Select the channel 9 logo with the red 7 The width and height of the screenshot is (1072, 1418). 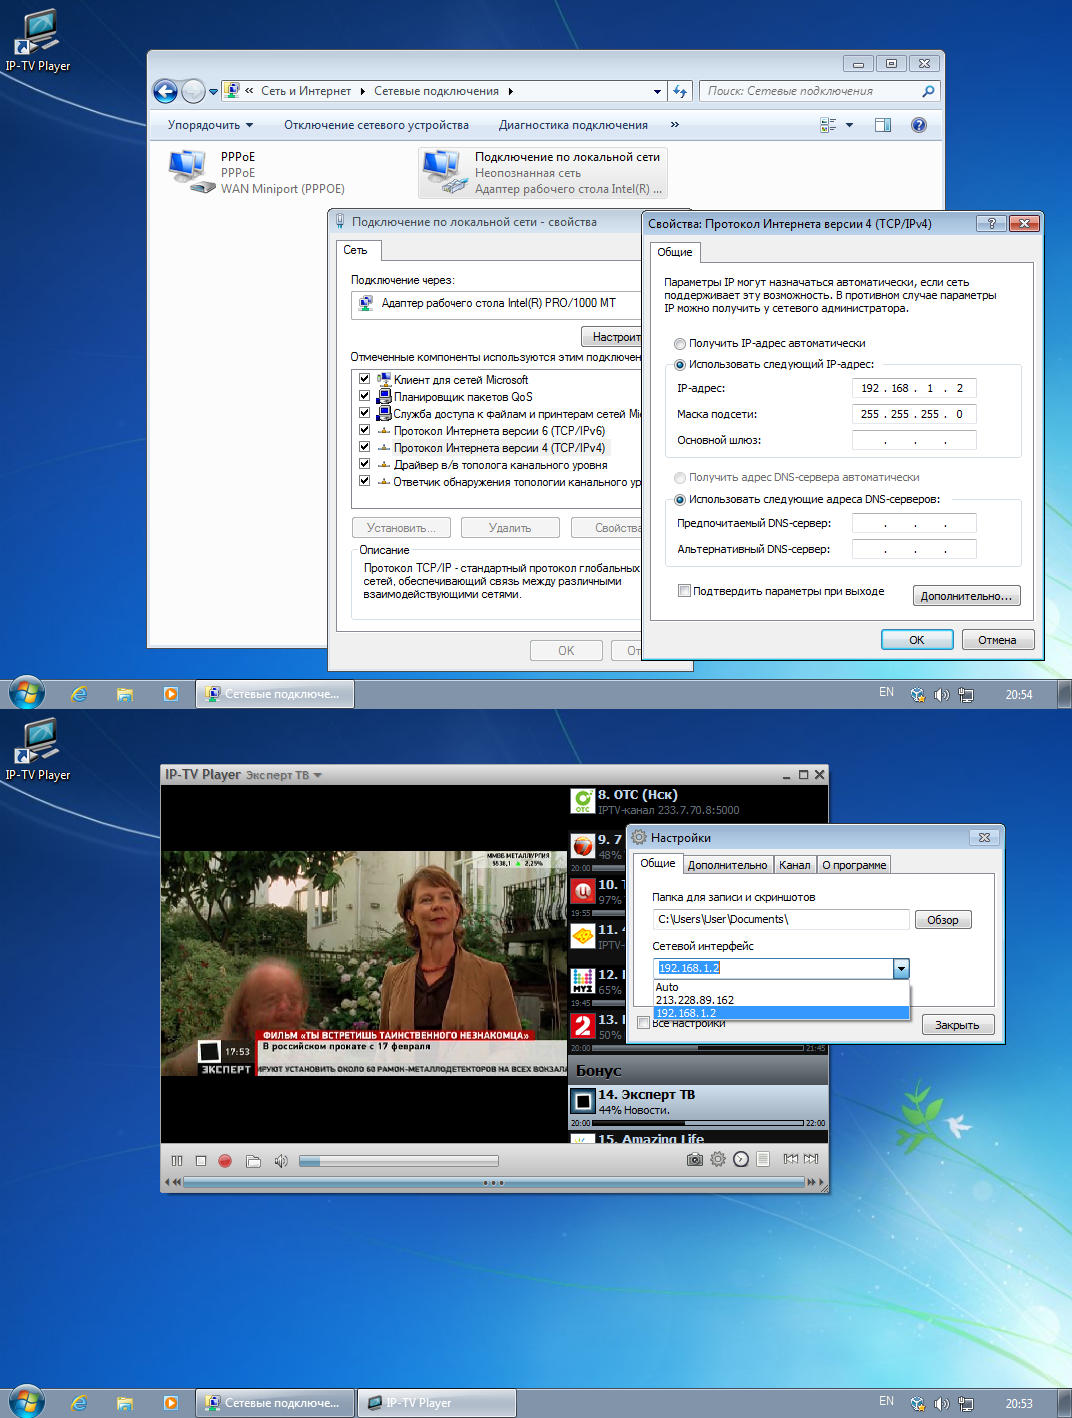coord(583,847)
